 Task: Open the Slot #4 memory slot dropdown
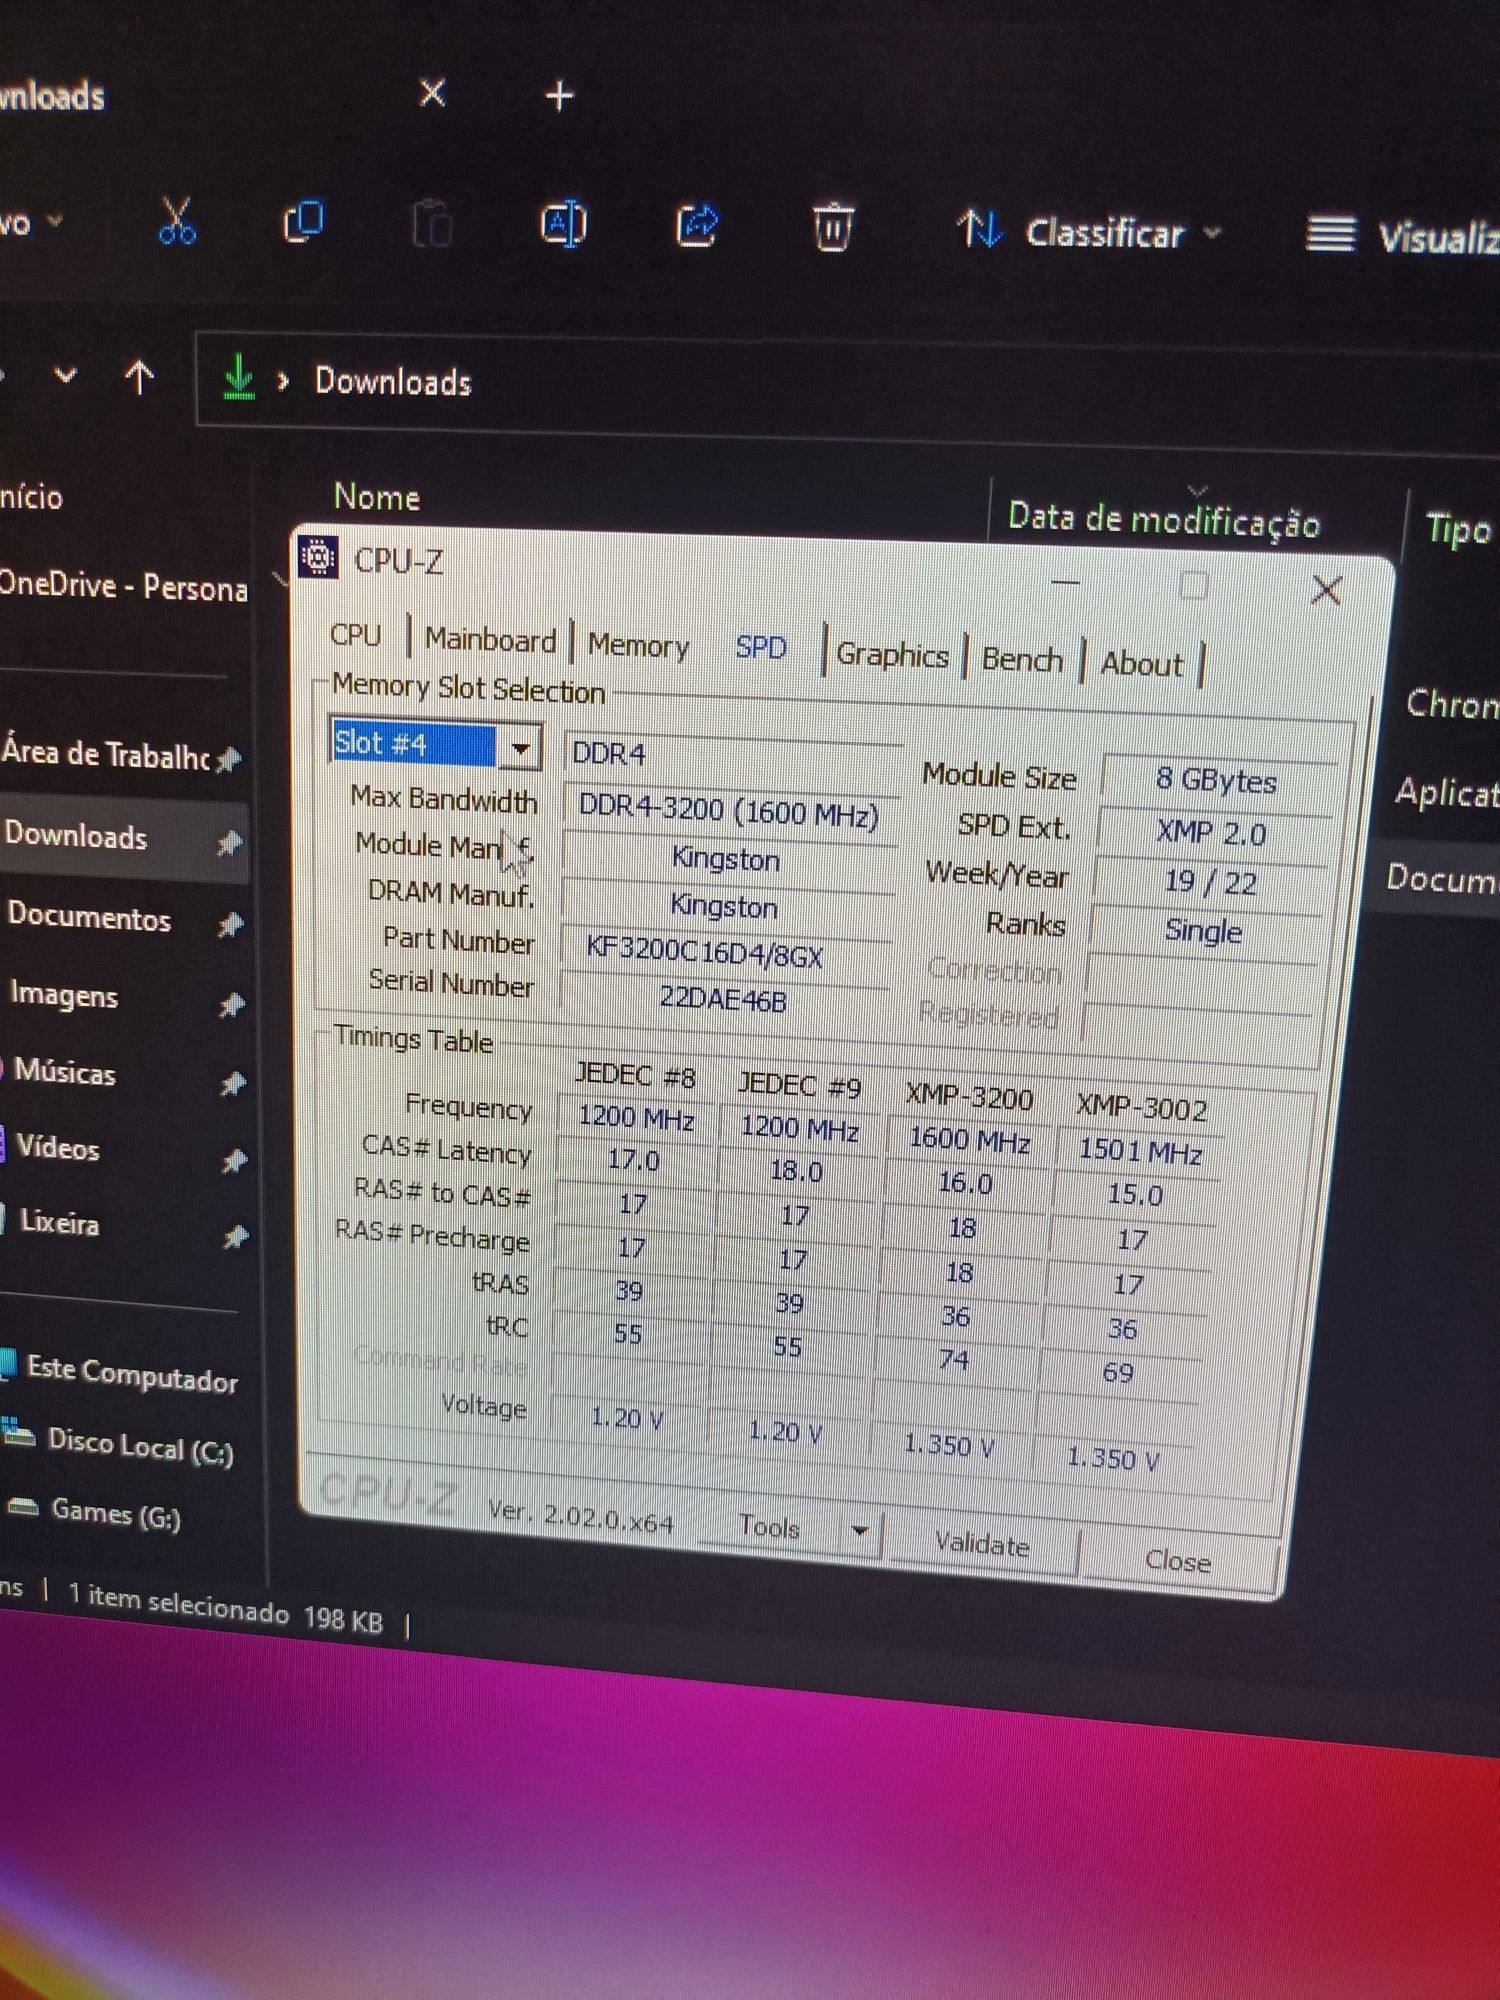coord(520,748)
